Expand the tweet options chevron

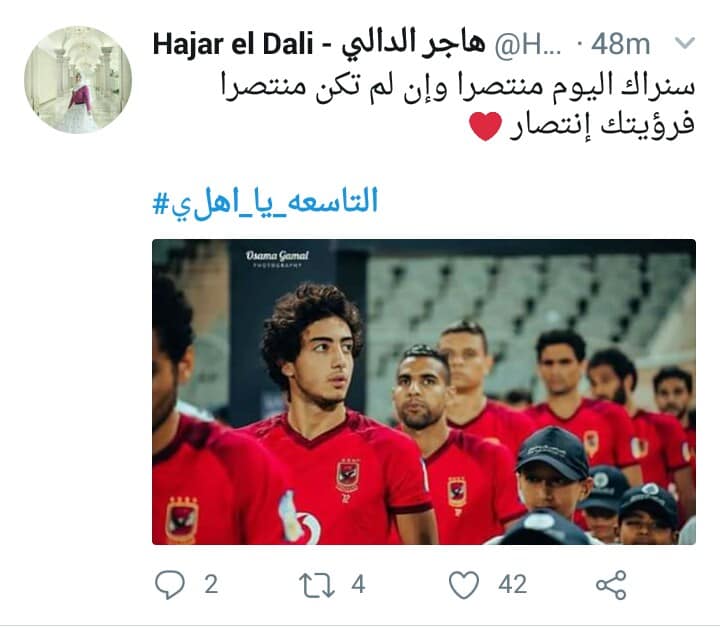click(x=685, y=44)
